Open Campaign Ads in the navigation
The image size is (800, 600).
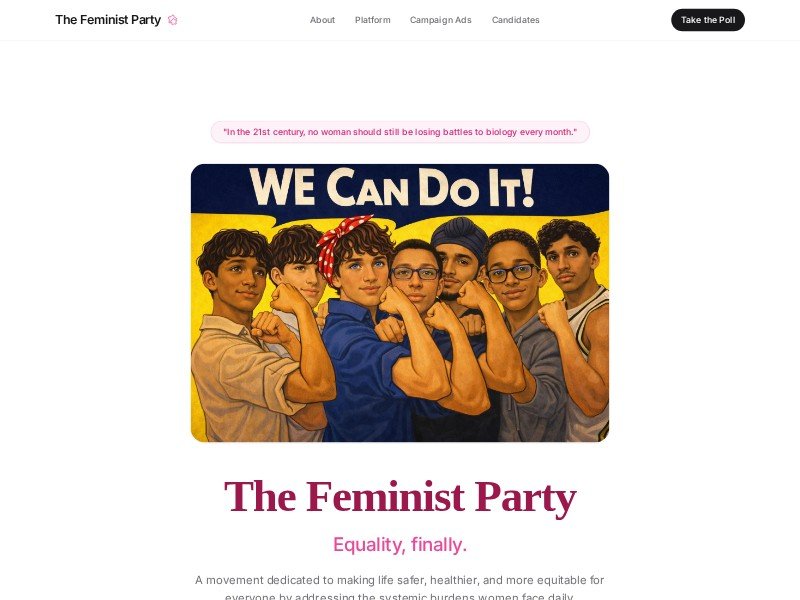click(x=440, y=20)
